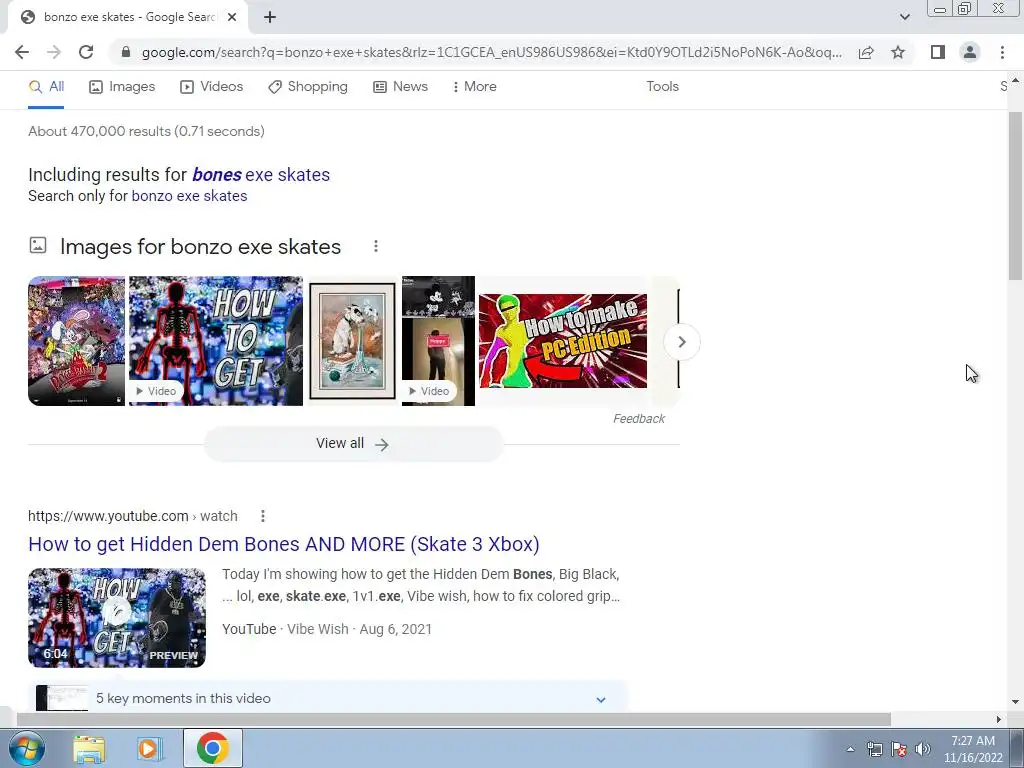The height and width of the screenshot is (768, 1024).
Task: Click the Feedback link under images
Action: [639, 419]
